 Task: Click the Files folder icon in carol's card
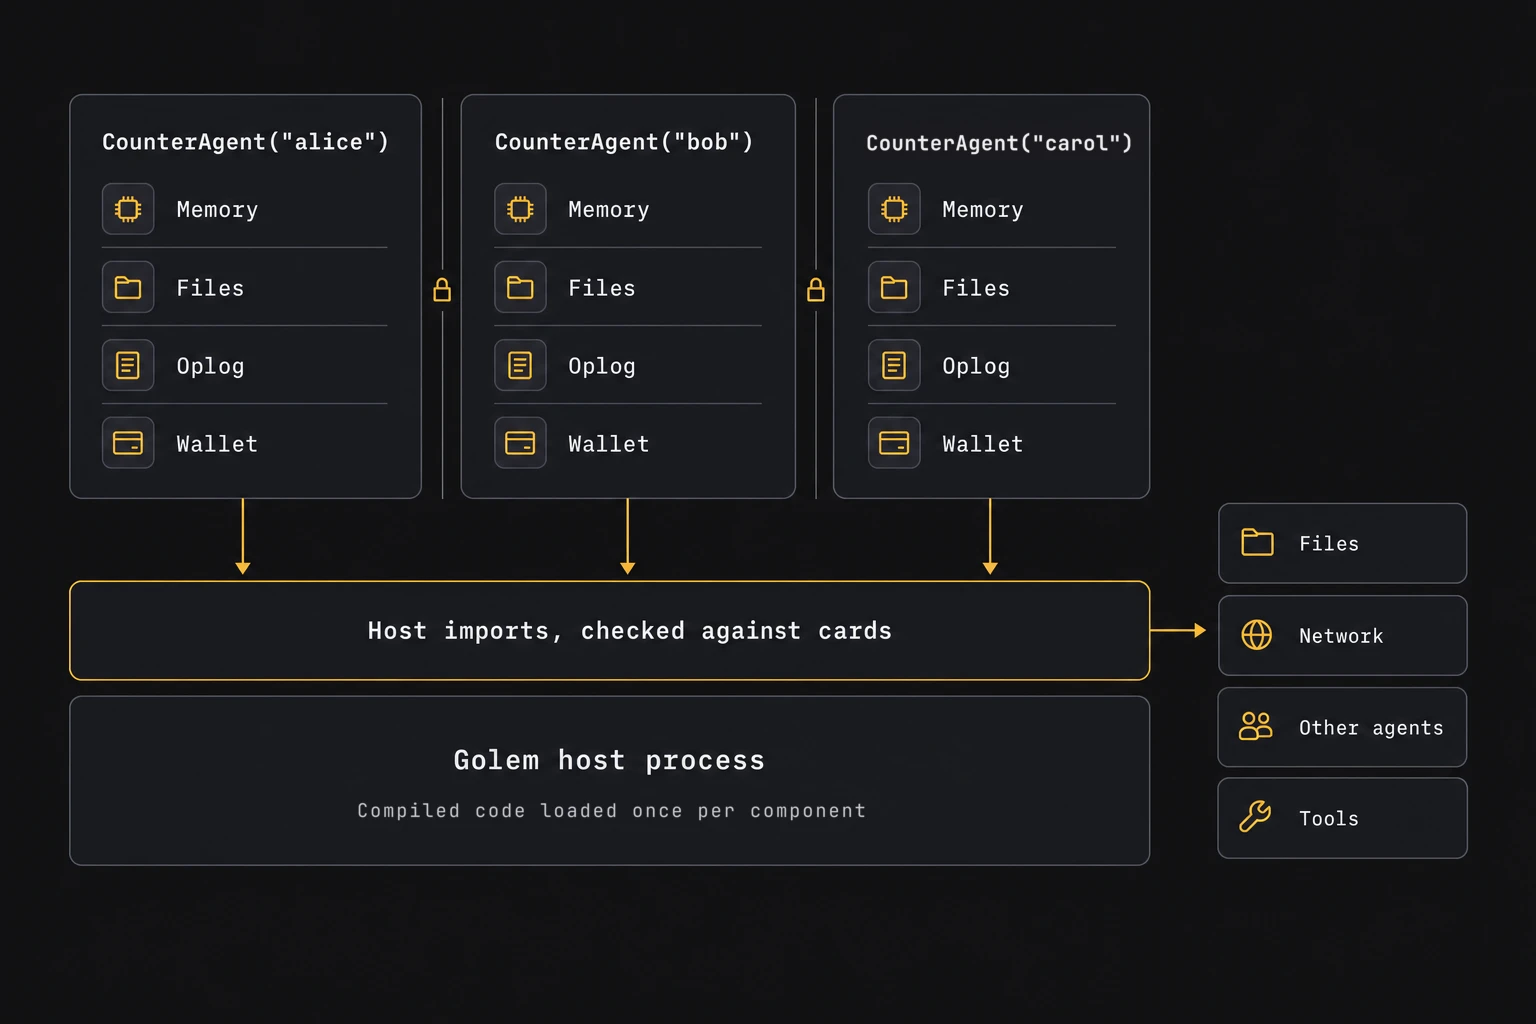coord(894,288)
